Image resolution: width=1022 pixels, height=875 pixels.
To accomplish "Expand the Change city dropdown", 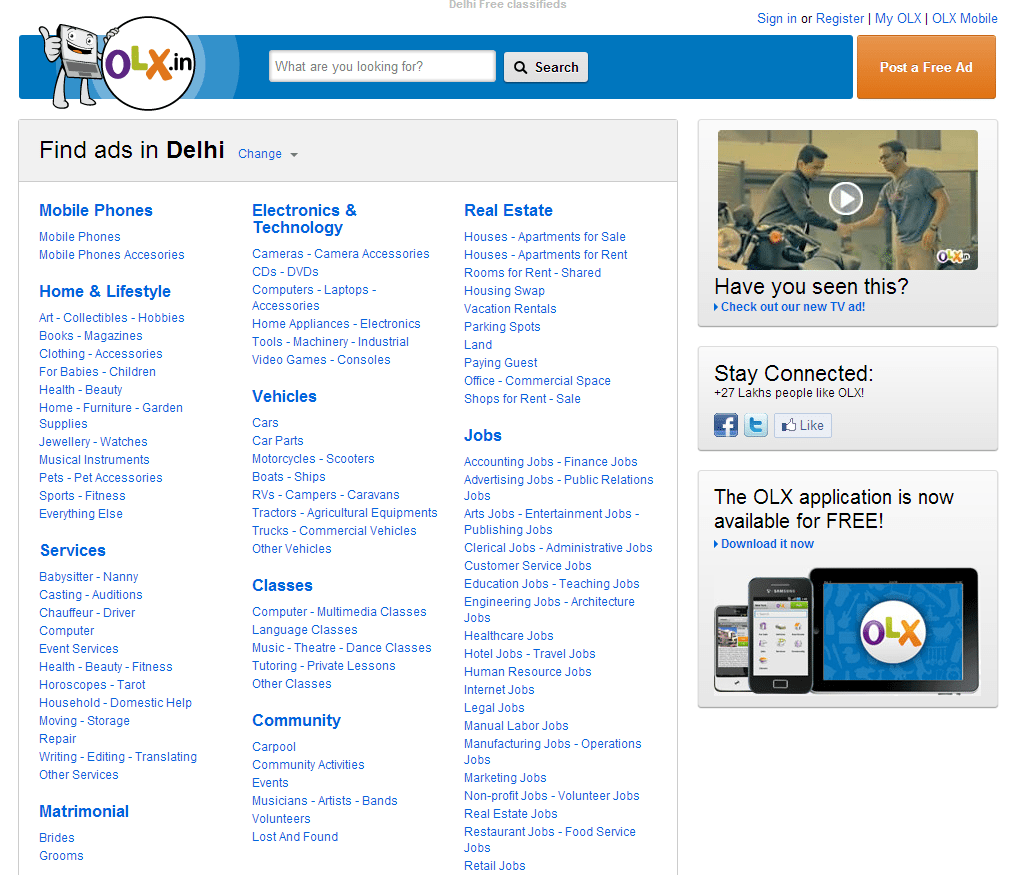I will tap(268, 154).
